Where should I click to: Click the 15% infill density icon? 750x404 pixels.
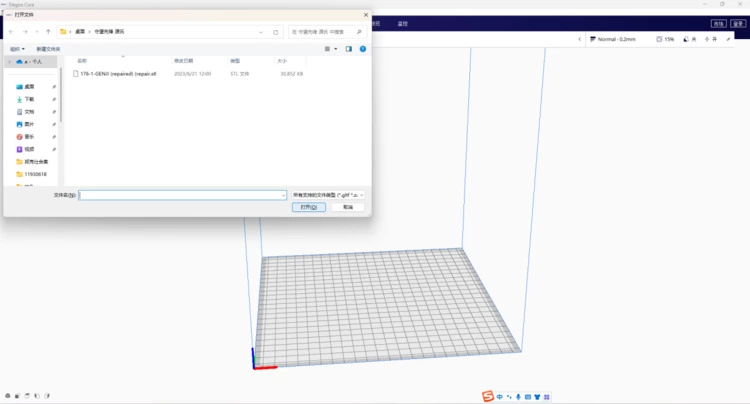point(665,39)
